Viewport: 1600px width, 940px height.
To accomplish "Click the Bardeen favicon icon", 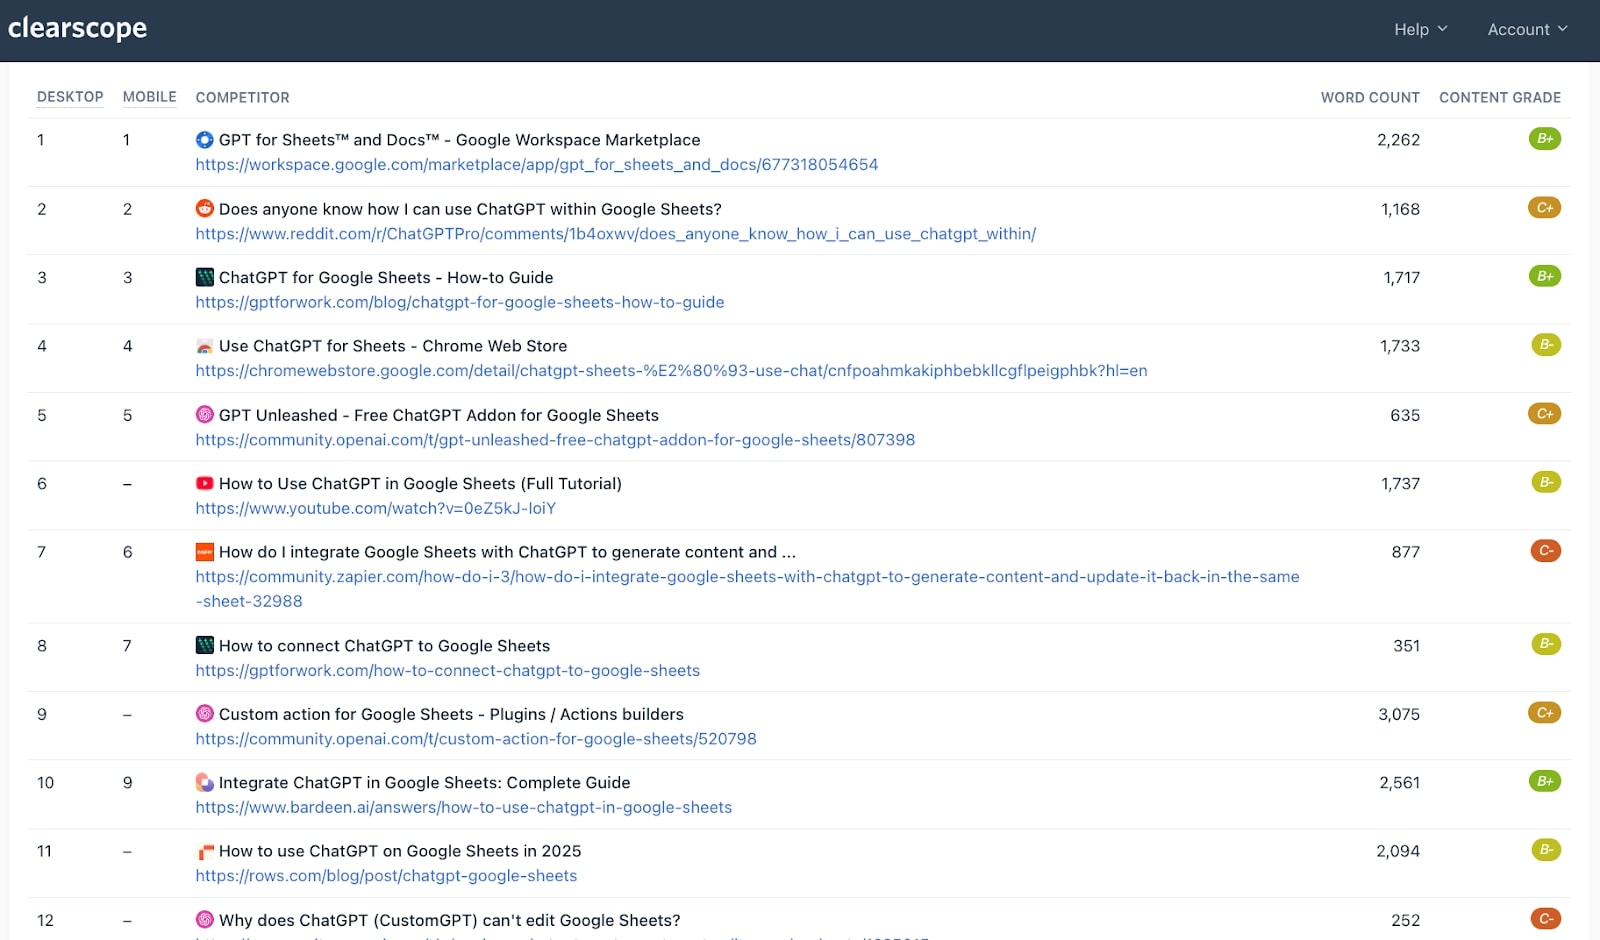I will click(205, 783).
